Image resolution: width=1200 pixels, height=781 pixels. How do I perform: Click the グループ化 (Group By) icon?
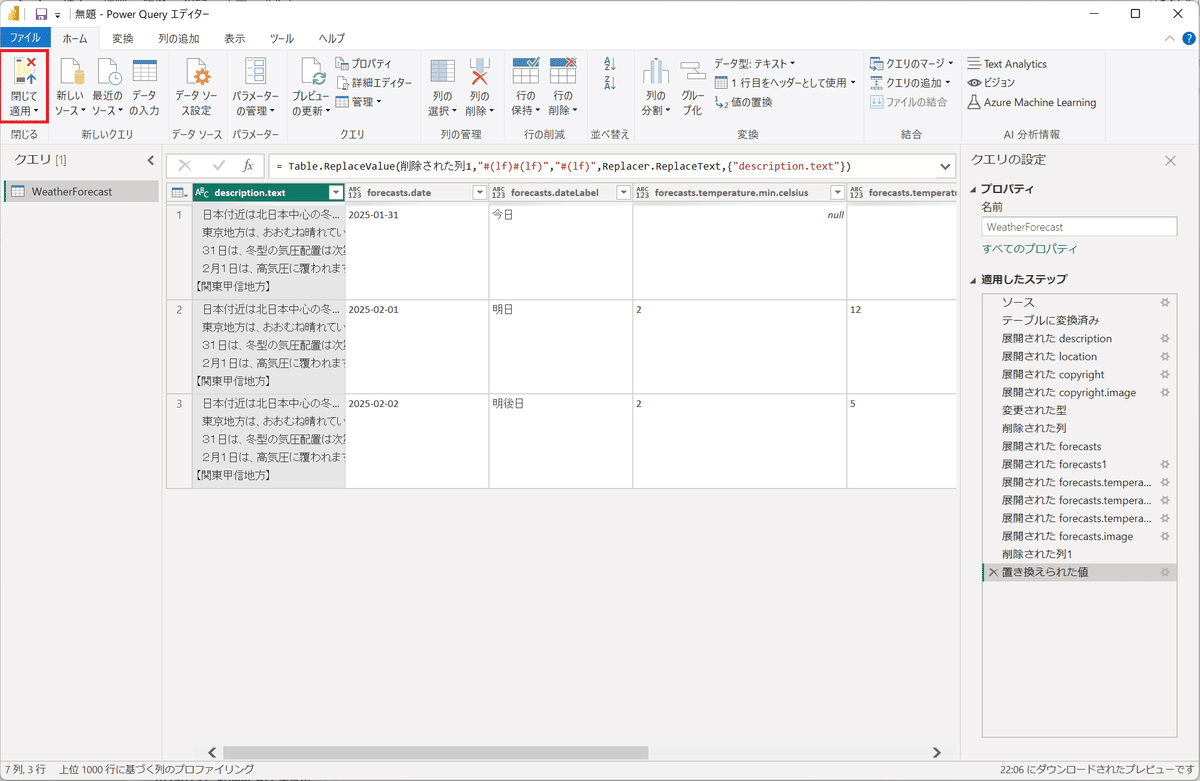693,72
